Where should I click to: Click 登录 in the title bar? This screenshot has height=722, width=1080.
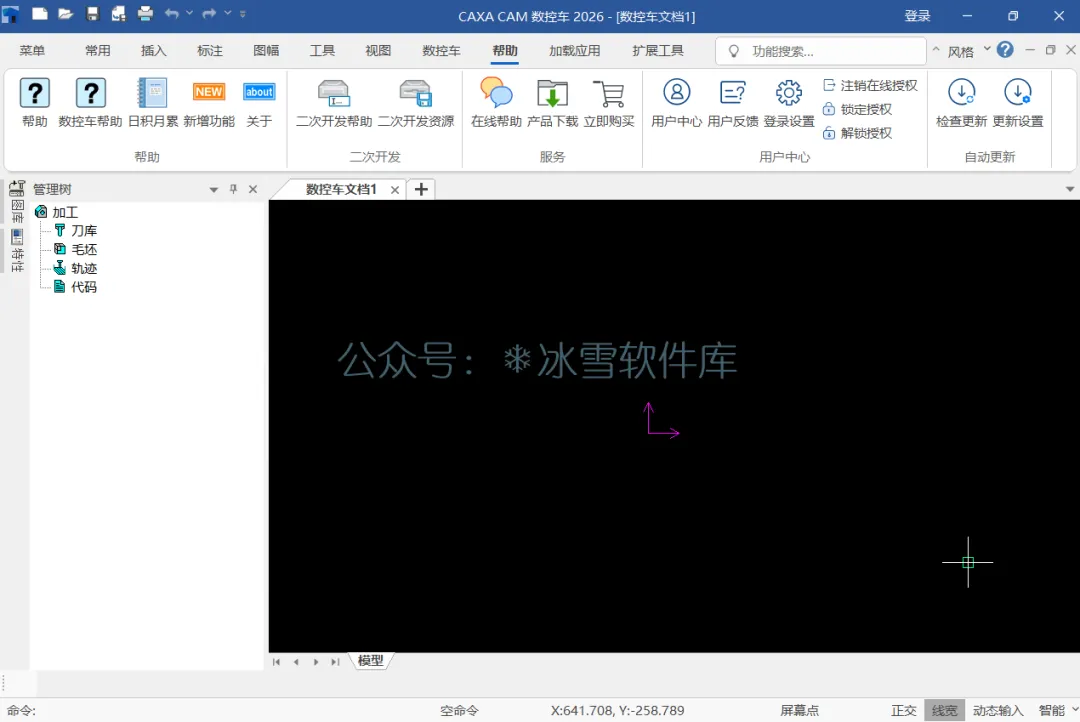click(x=917, y=16)
